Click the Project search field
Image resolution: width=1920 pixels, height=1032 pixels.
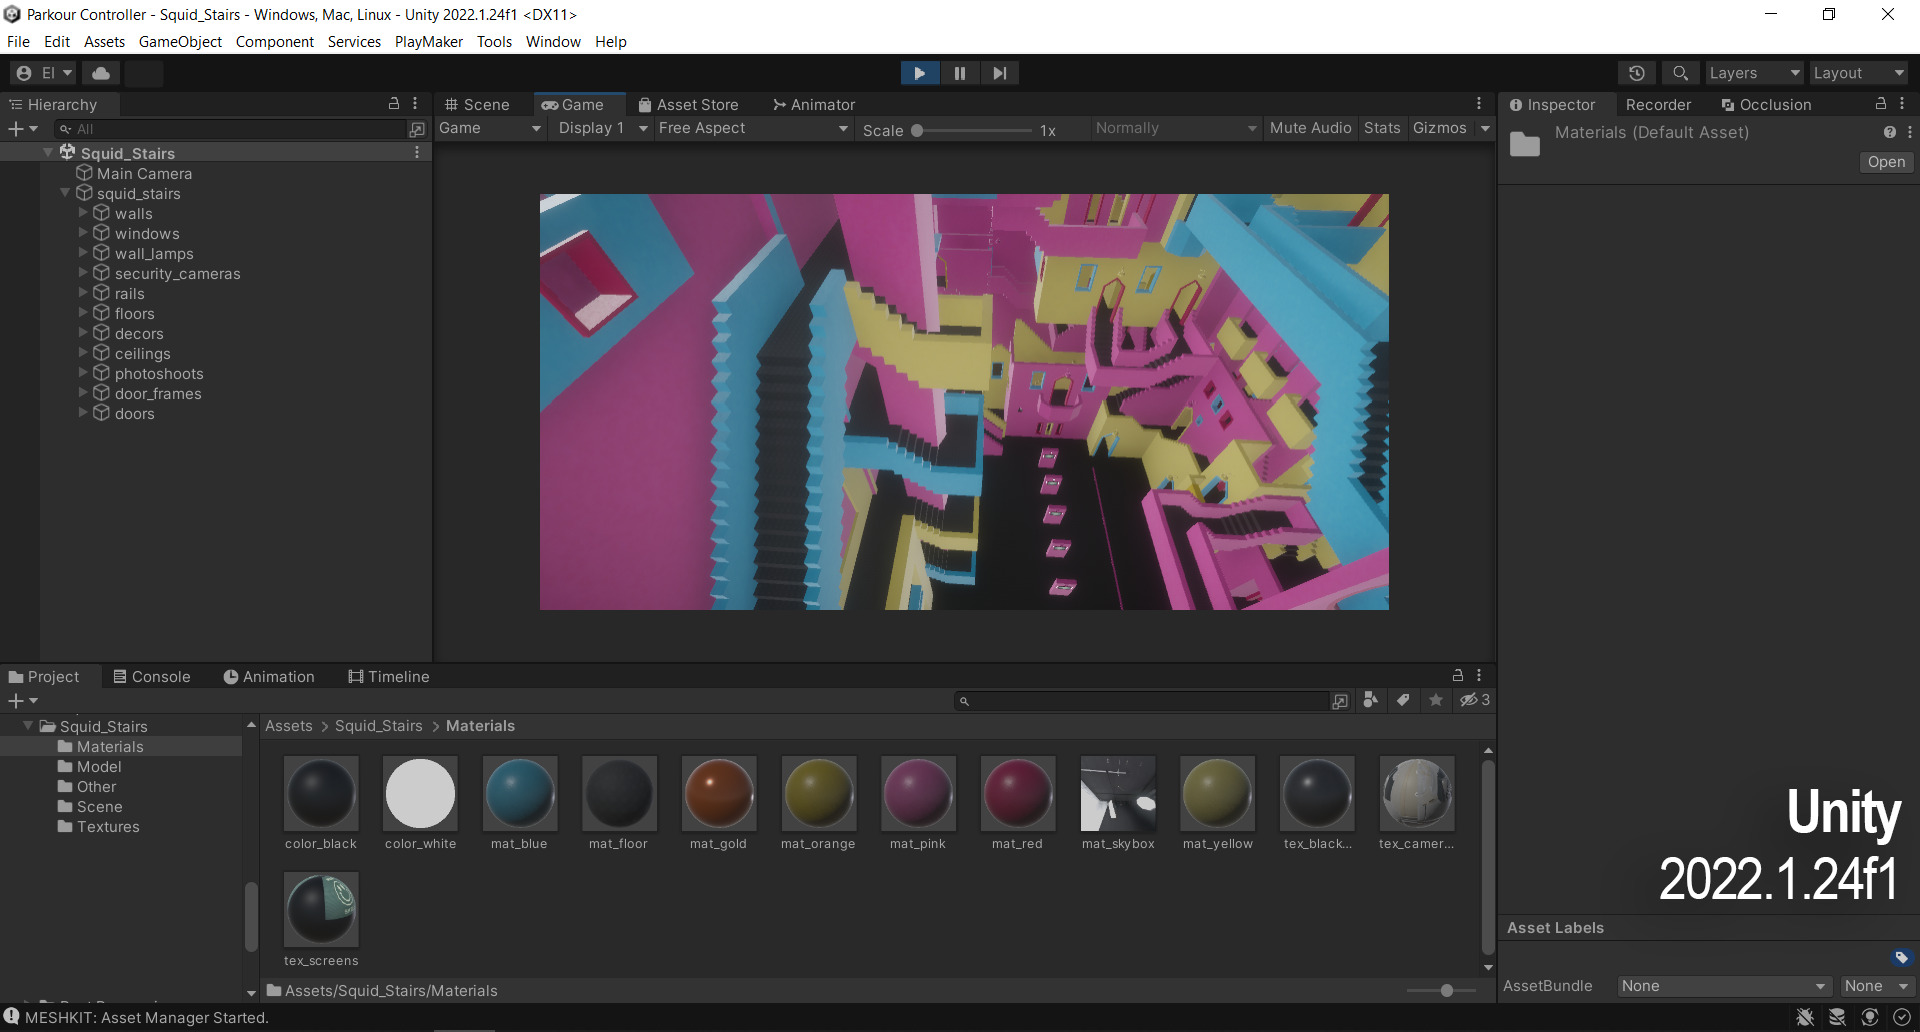1142,701
